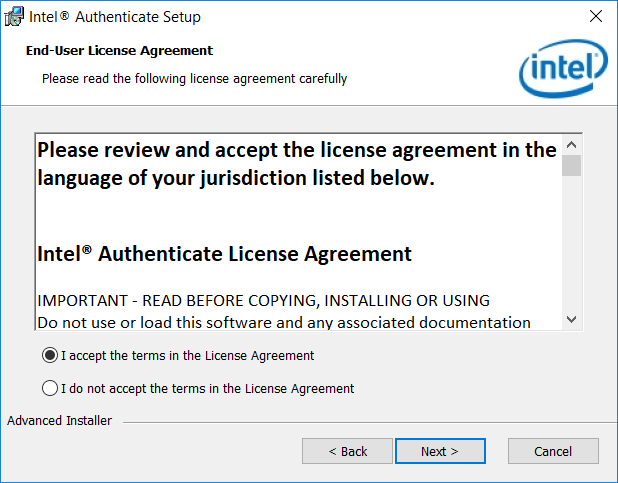Click the license scroll up arrow
This screenshot has height=483, width=618.
coord(571,145)
